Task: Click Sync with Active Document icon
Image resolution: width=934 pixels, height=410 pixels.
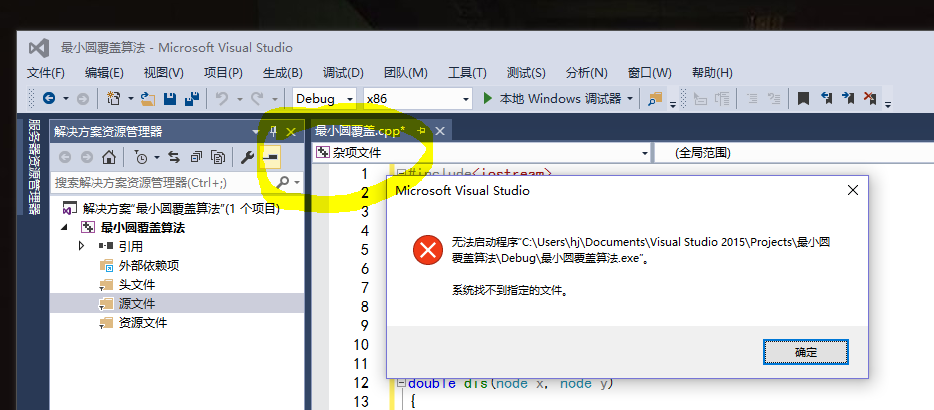Action: click(x=174, y=157)
